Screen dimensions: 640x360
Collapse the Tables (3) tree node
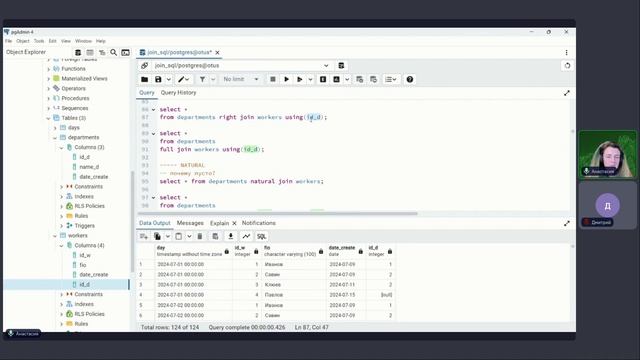[49, 118]
